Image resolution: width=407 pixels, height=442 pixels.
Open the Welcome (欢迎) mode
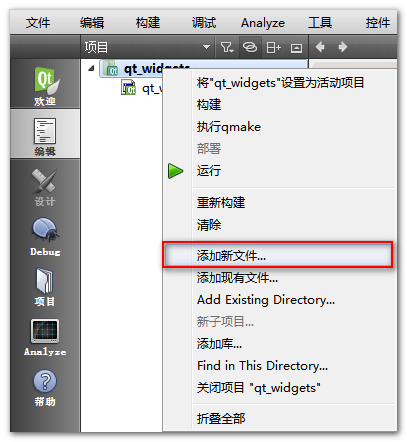tap(45, 84)
